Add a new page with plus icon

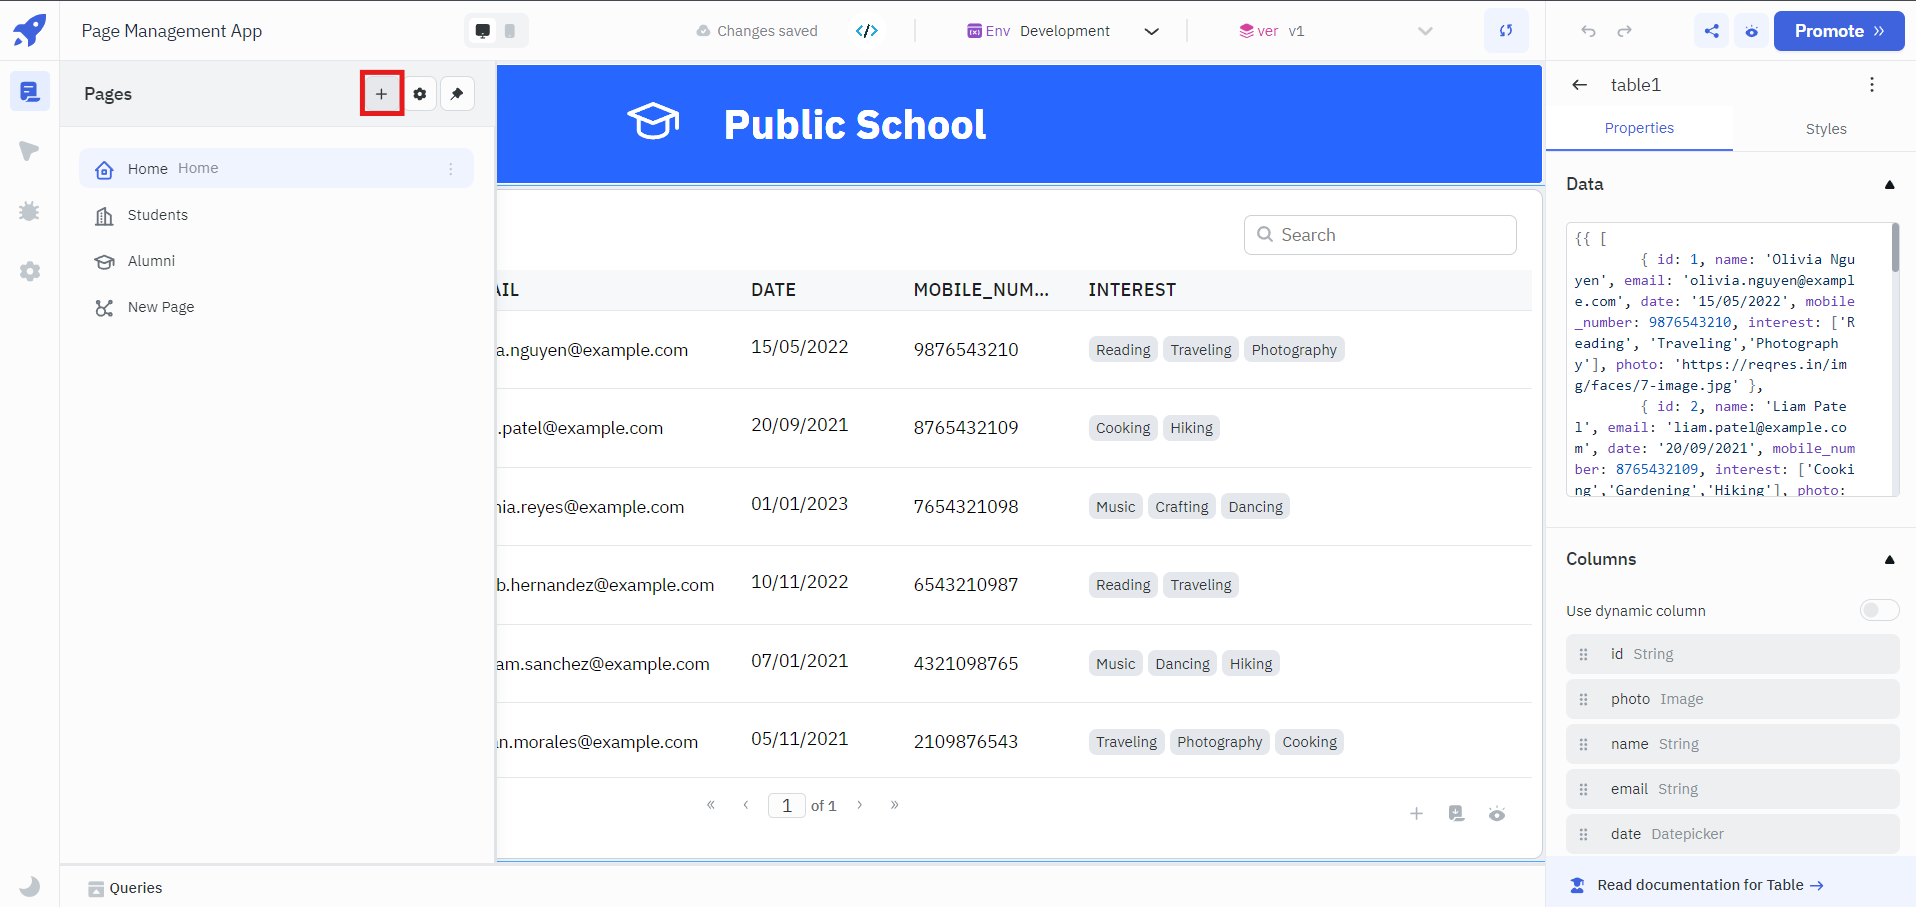click(x=381, y=94)
